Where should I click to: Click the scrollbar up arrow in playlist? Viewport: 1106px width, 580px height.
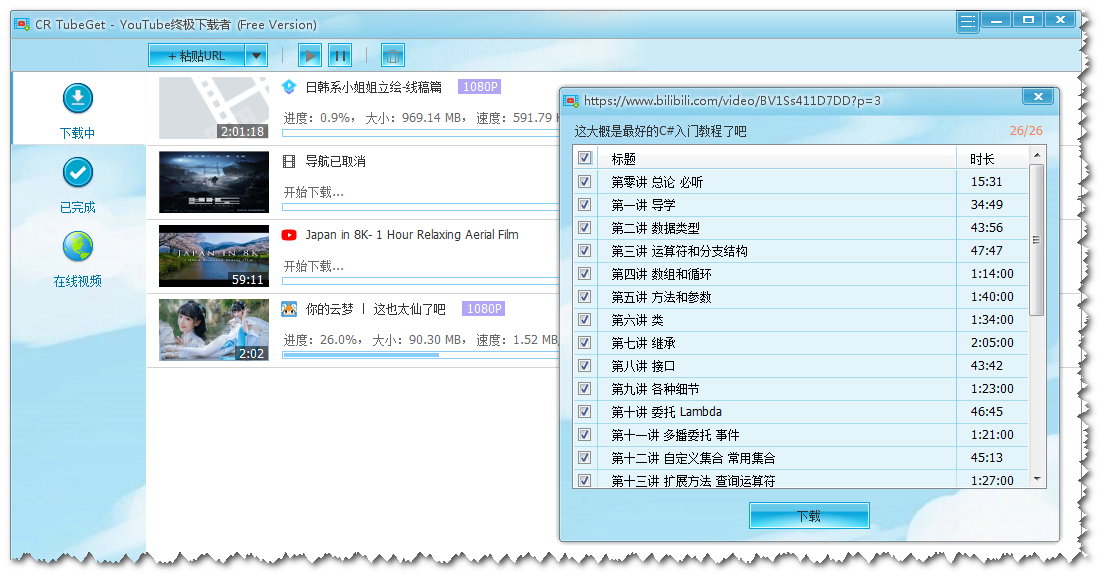coord(1037,155)
